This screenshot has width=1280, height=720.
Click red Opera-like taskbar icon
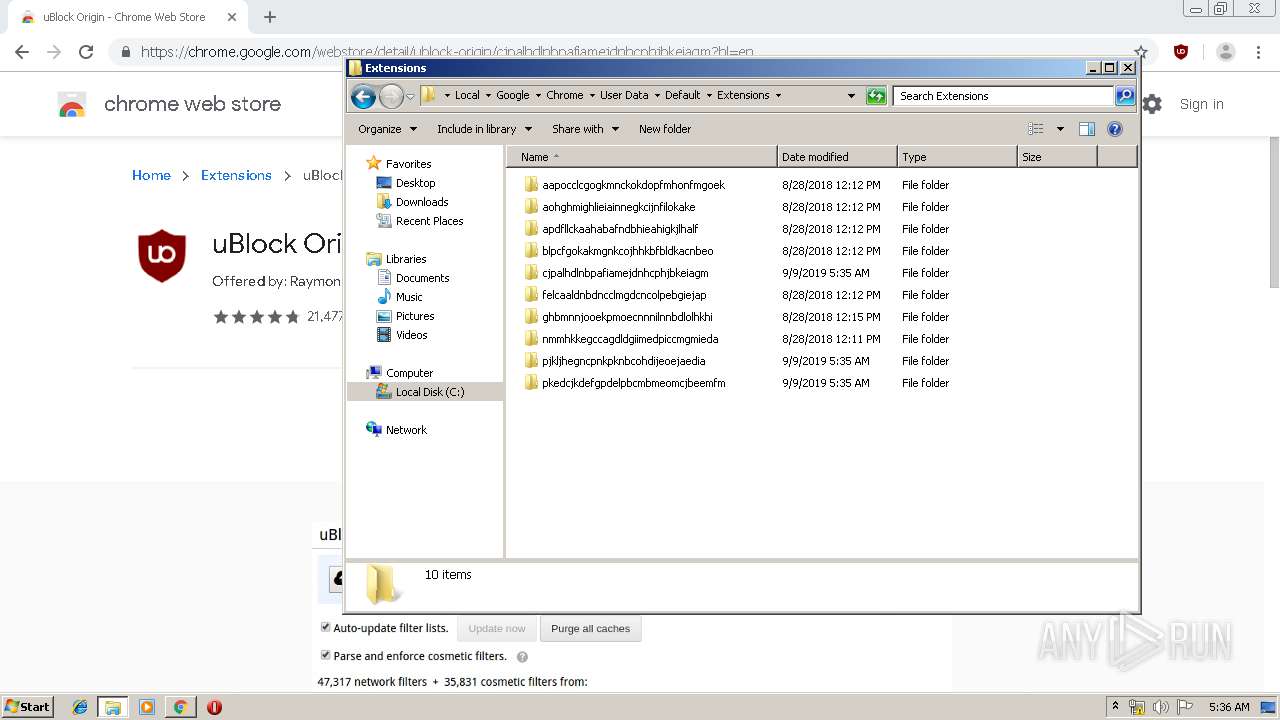(x=214, y=707)
